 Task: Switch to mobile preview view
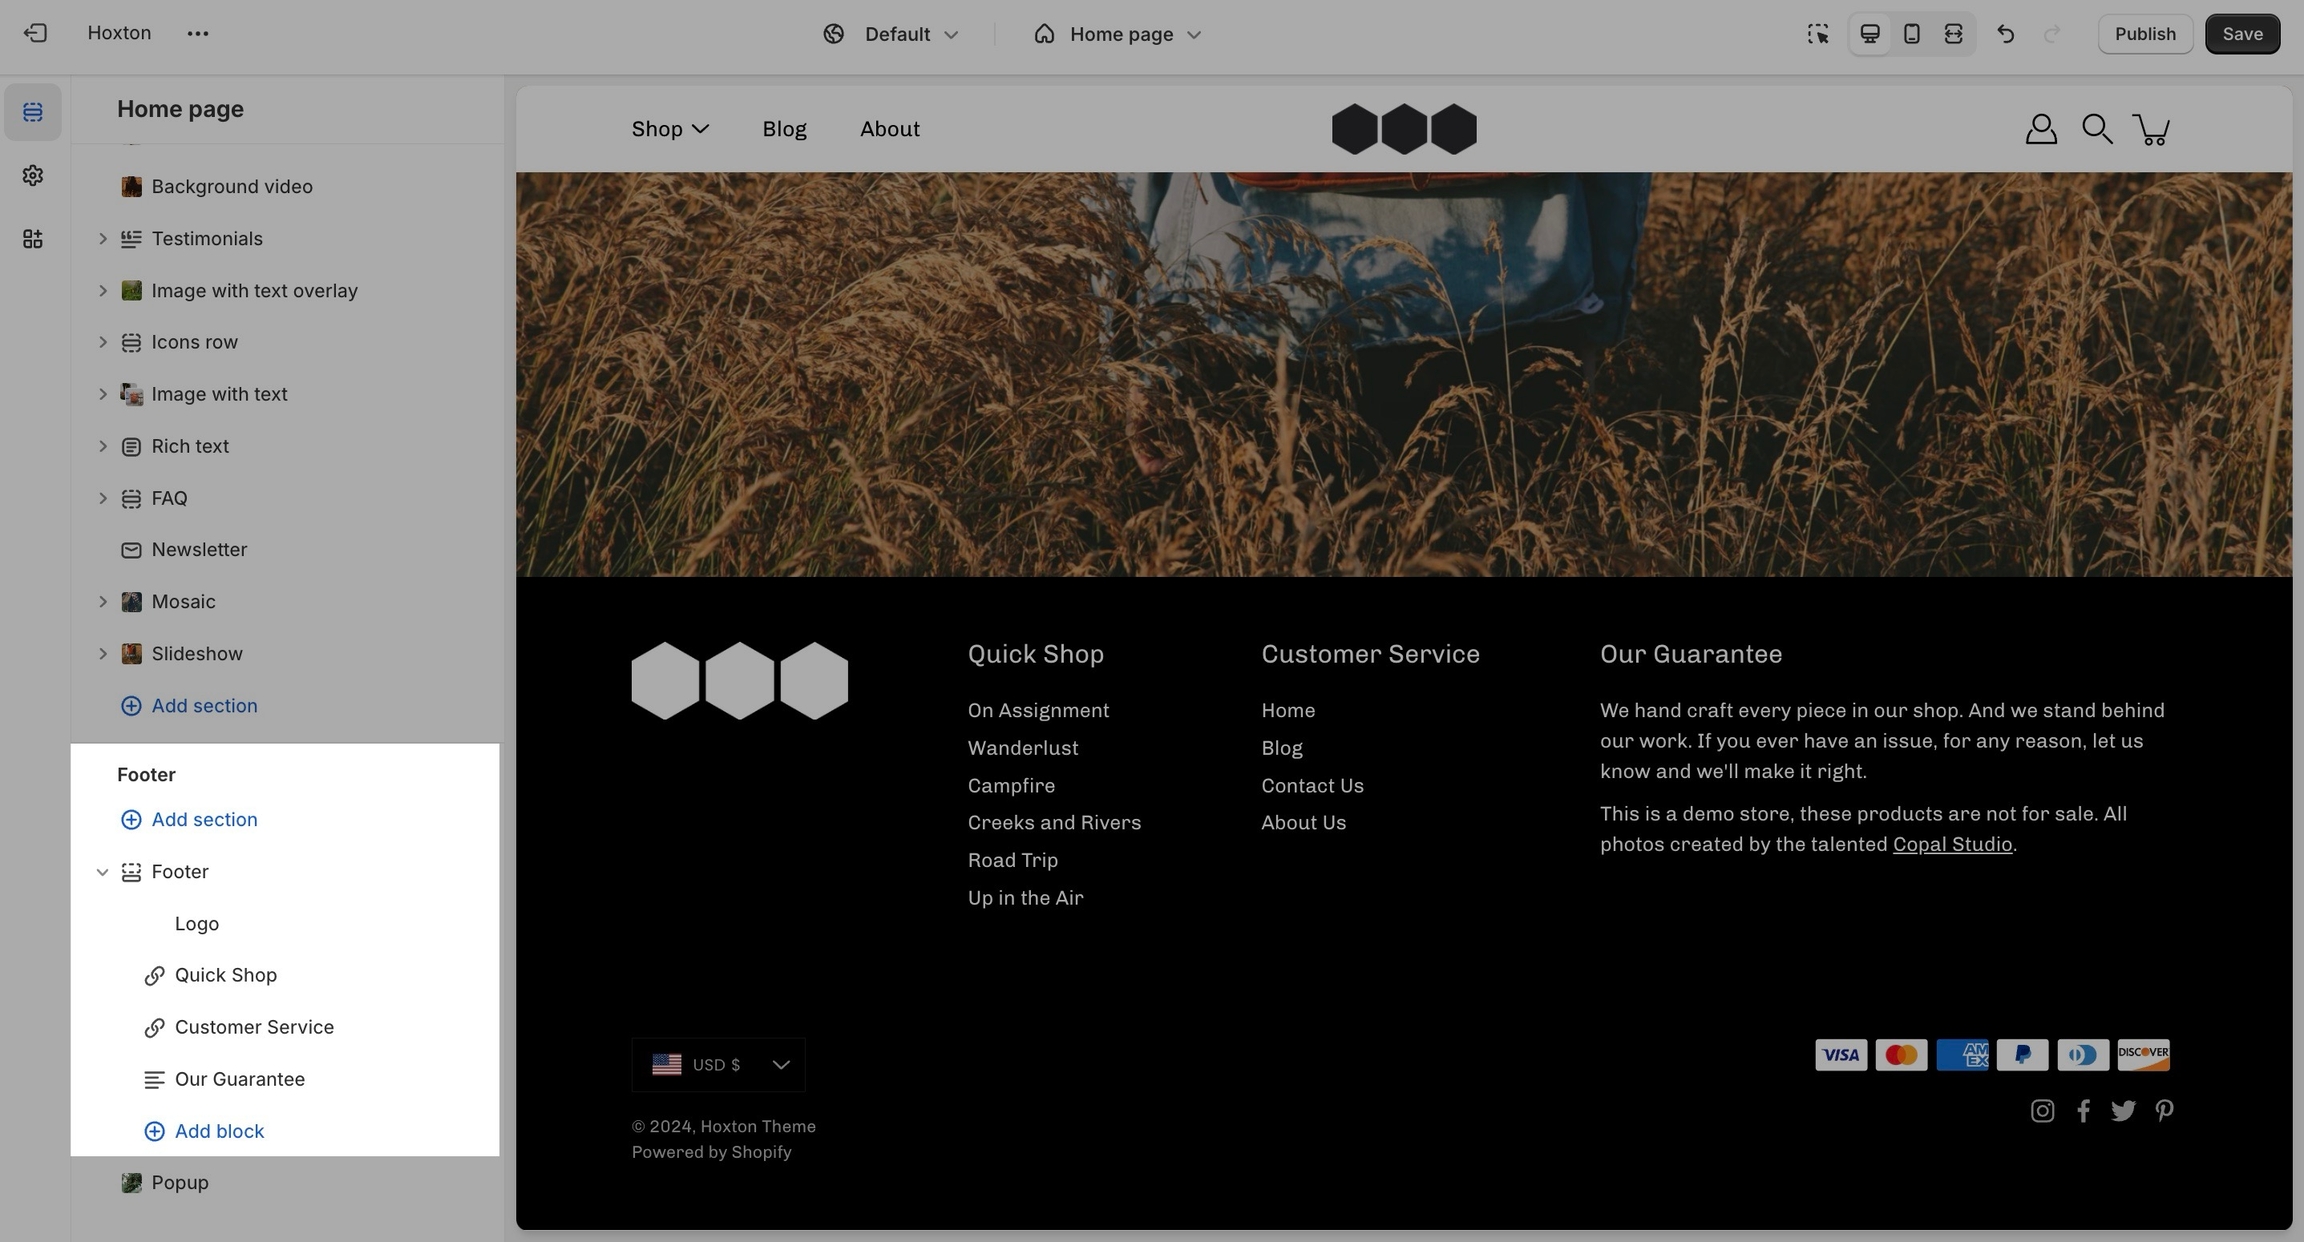click(x=1911, y=34)
